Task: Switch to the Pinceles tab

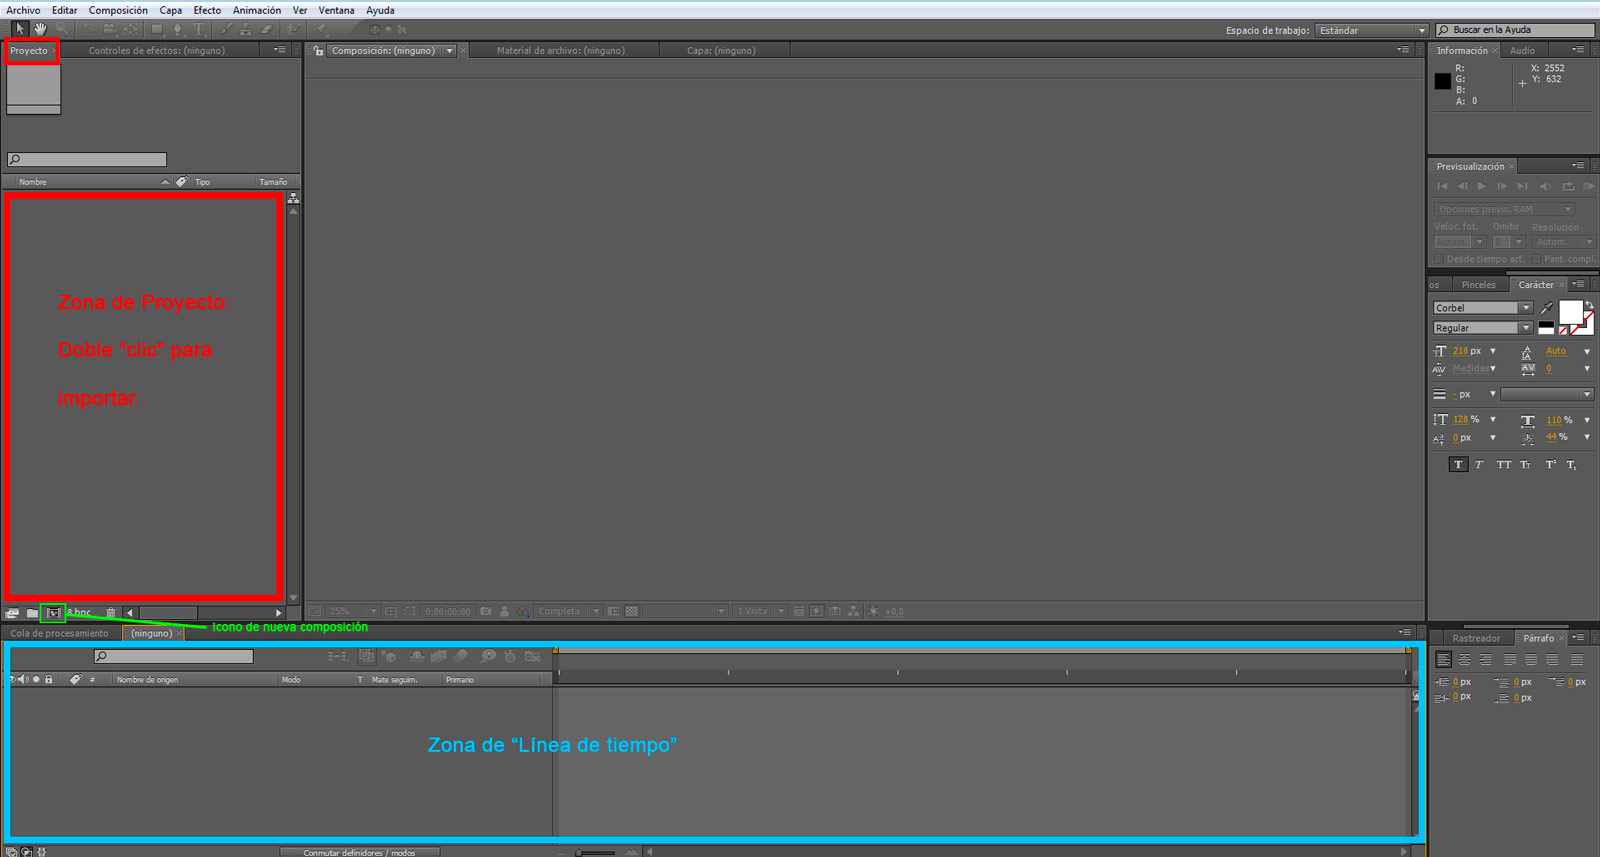Action: coord(1479,285)
